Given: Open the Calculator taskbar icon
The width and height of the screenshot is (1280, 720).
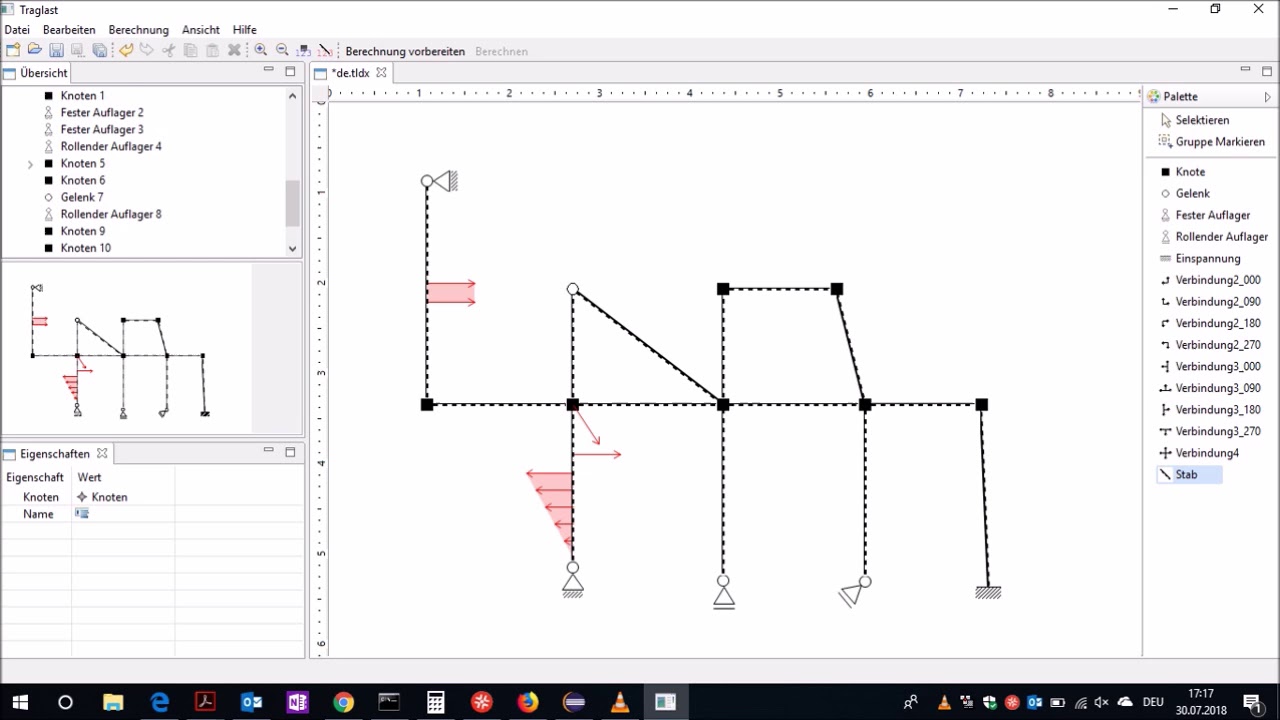Looking at the screenshot, I should pos(435,702).
